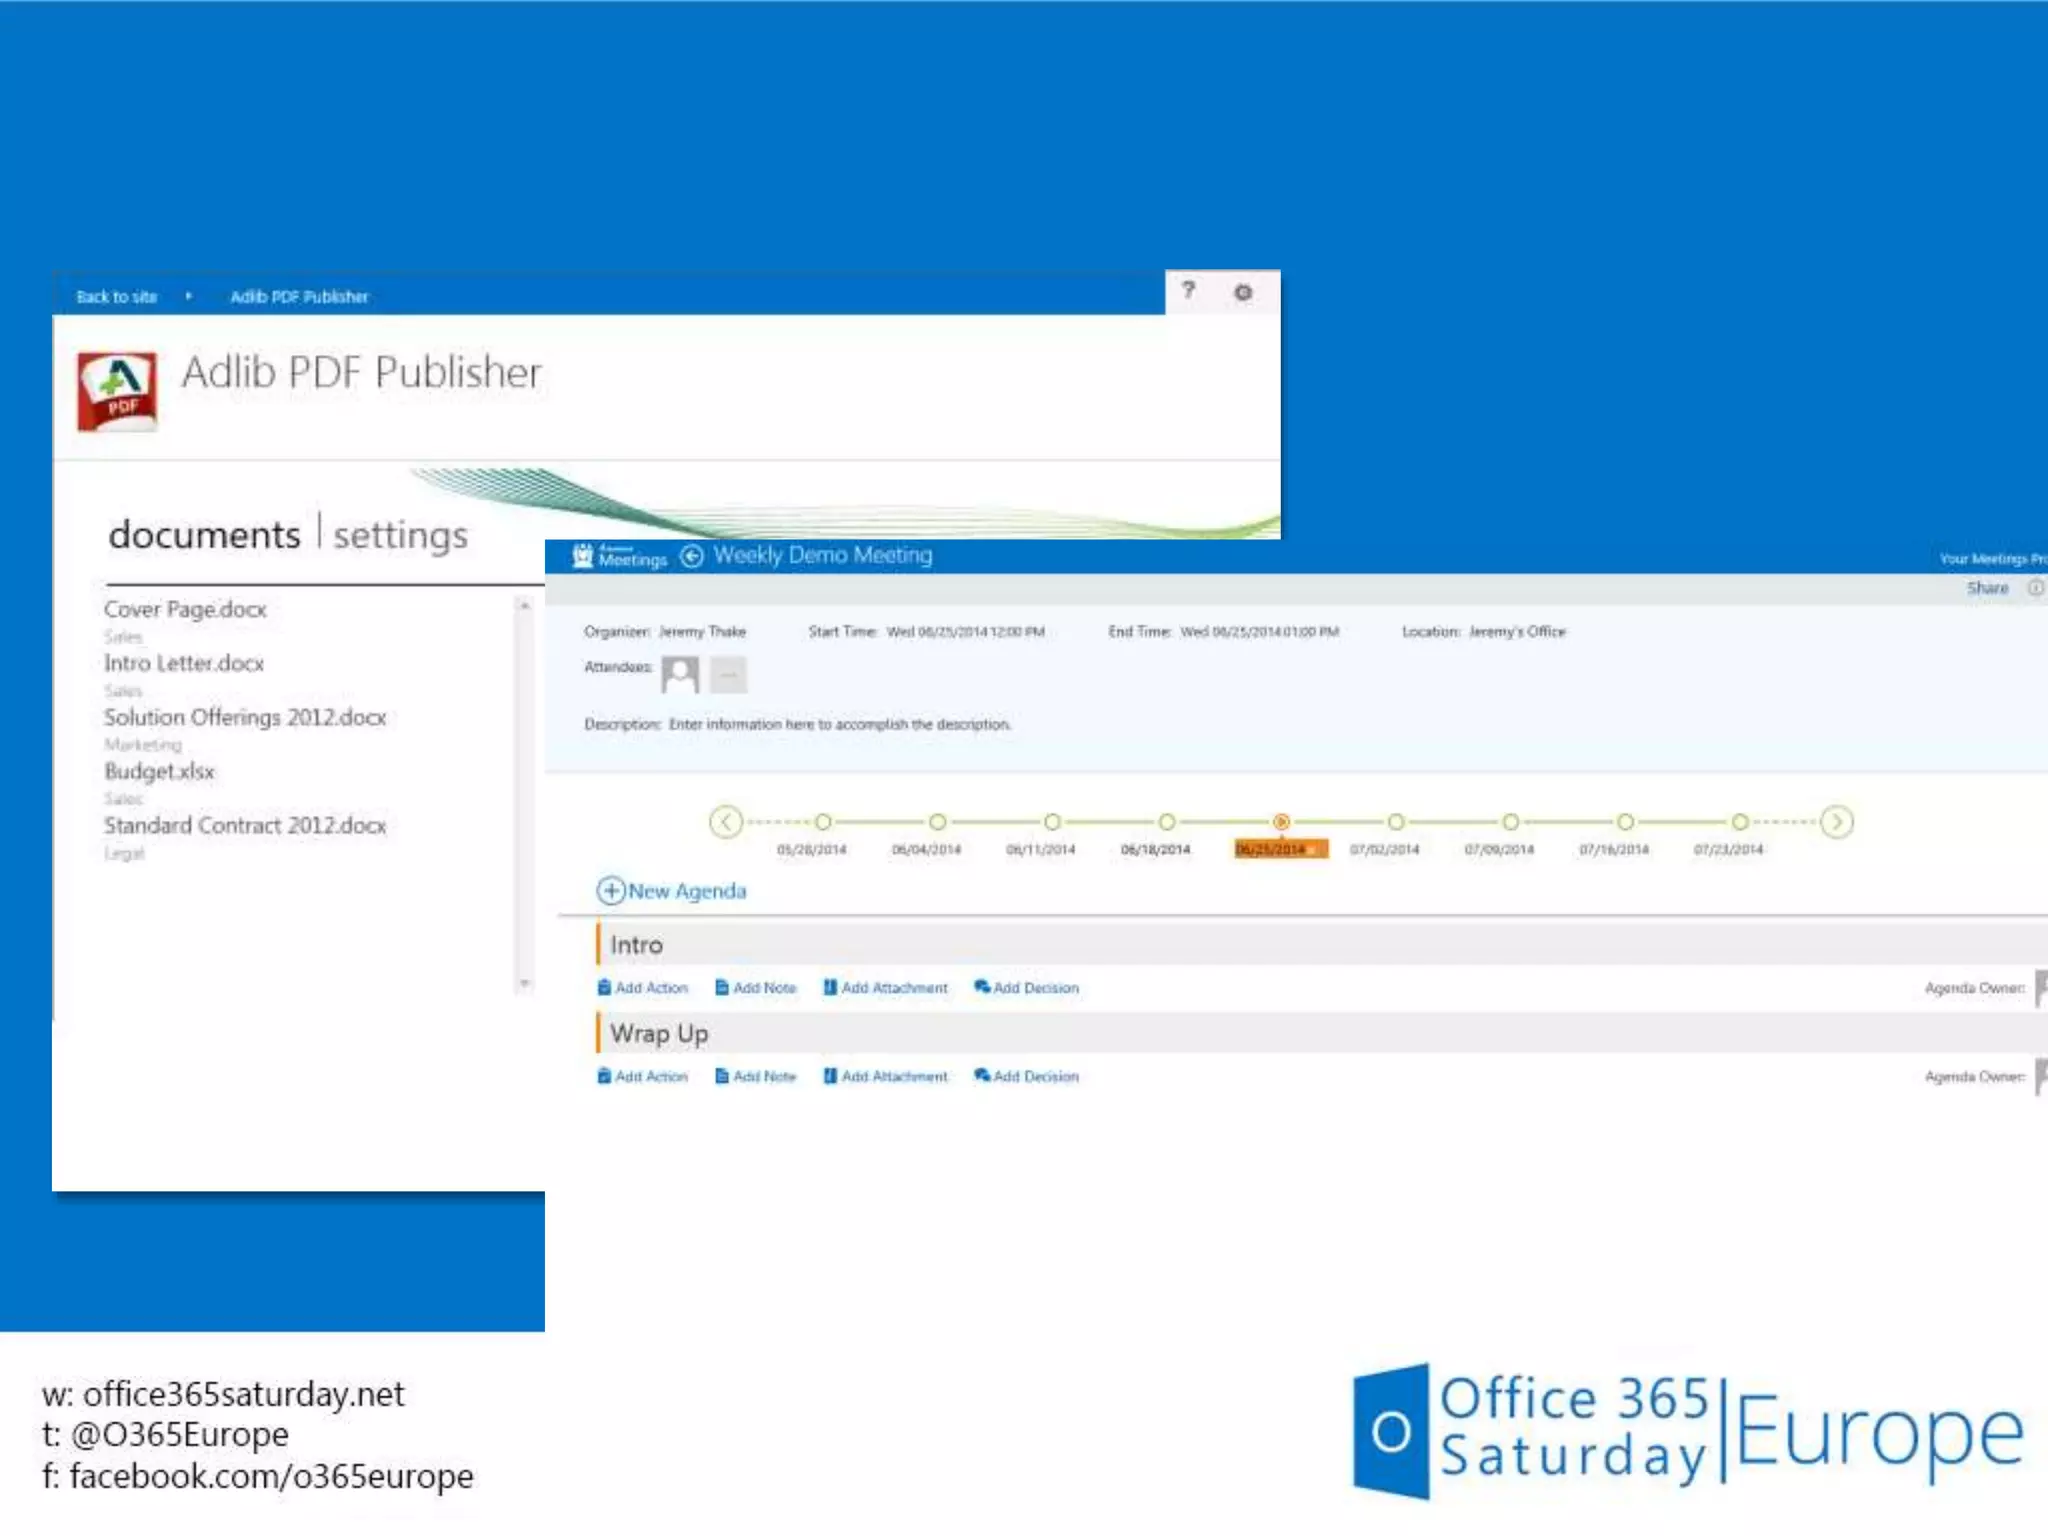Image resolution: width=2048 pixels, height=1536 pixels.
Task: Click Back to site link
Action: coord(117,297)
